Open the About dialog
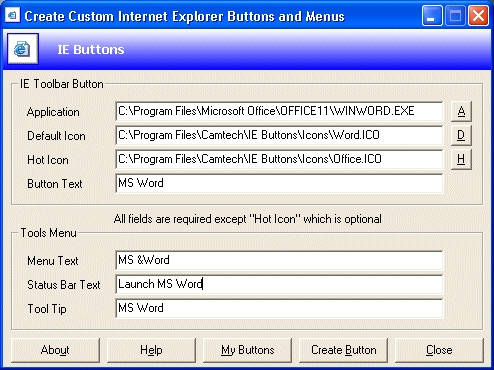The width and height of the screenshot is (494, 370). click(x=55, y=350)
